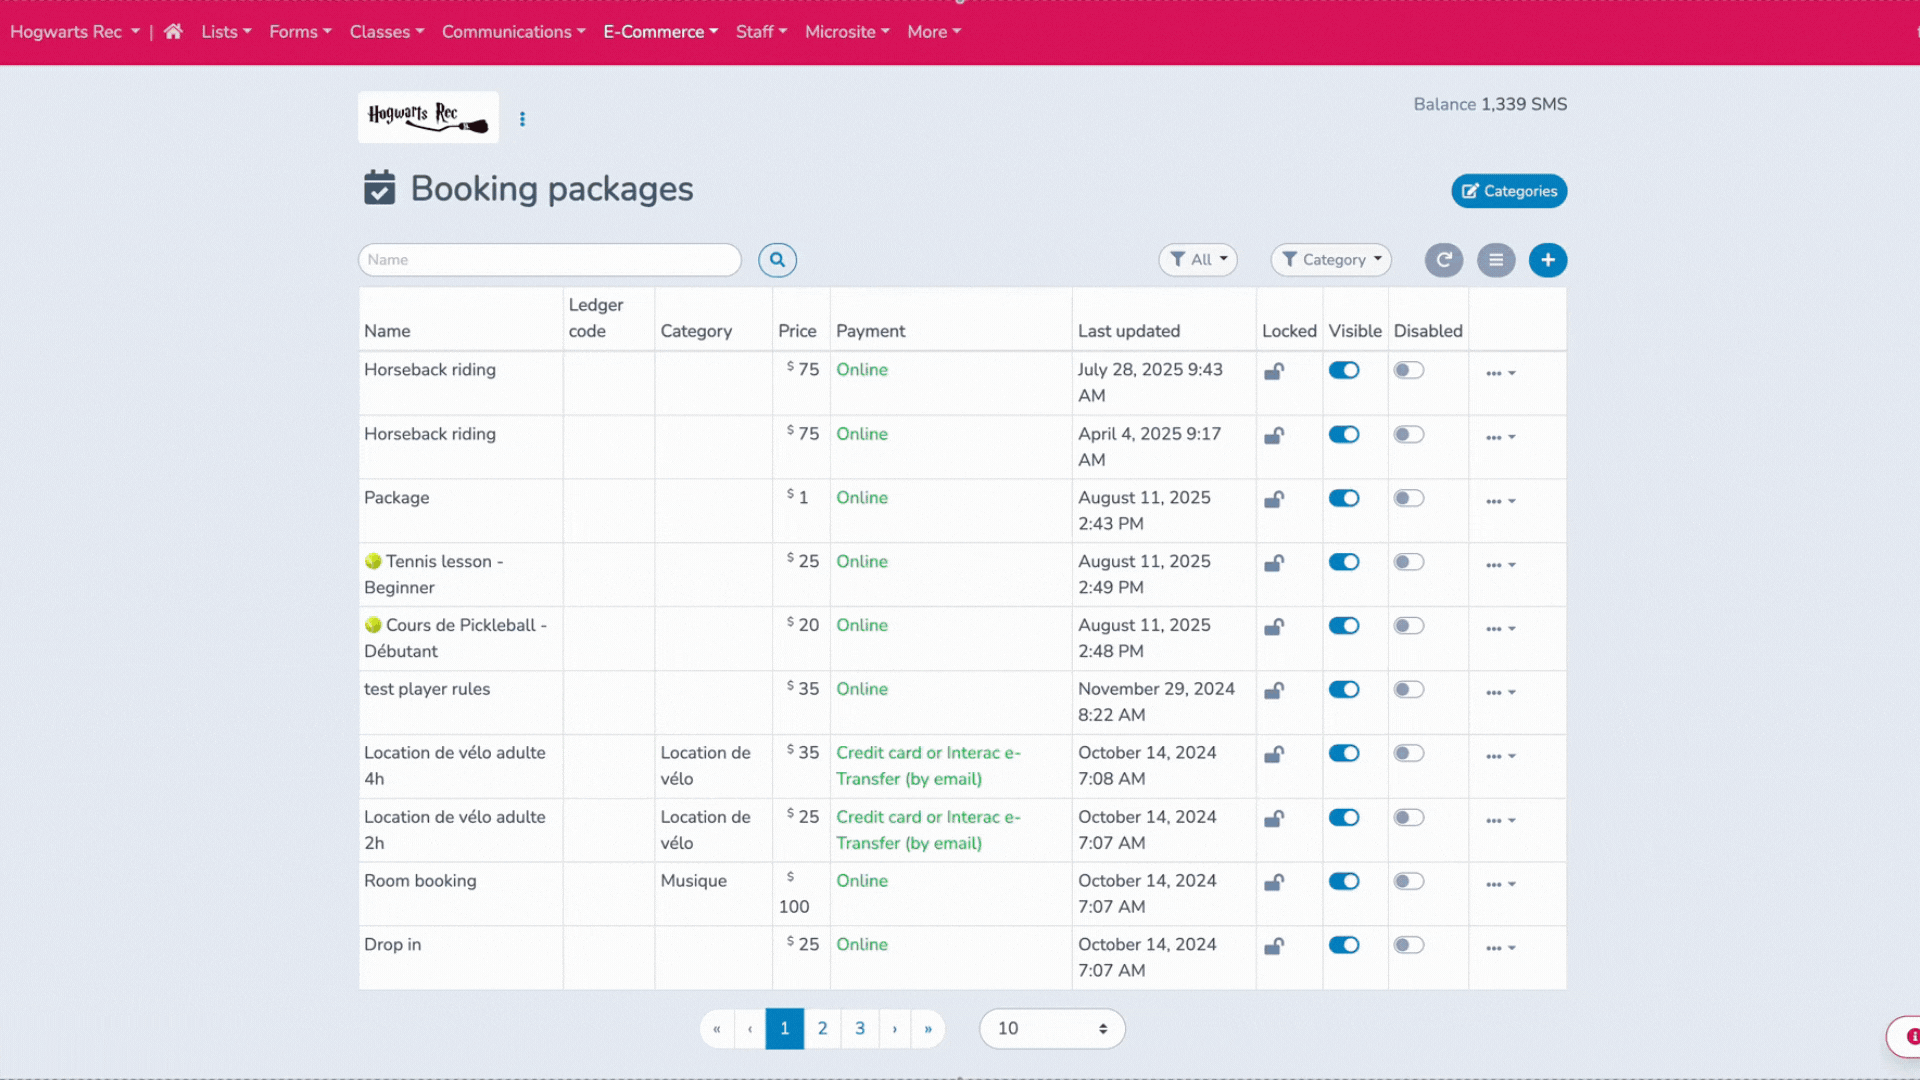Open the Online payment link for Package

tap(861, 497)
